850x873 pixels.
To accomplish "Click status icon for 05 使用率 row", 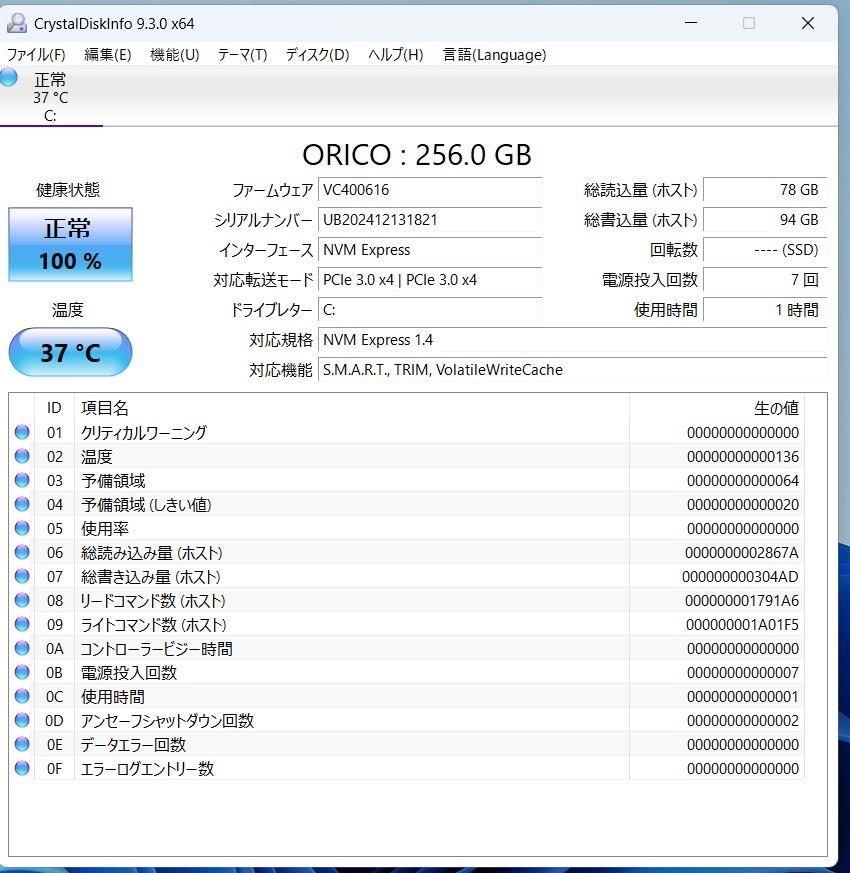I will pos(22,528).
